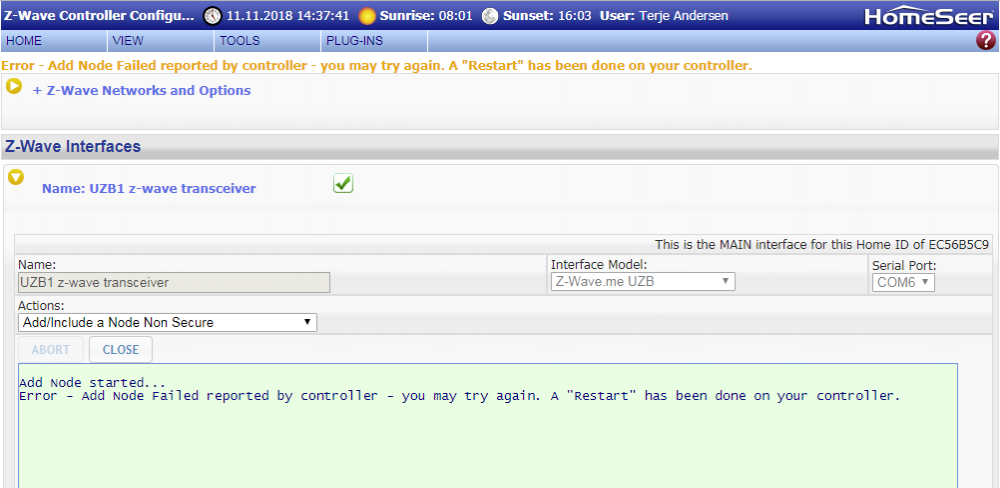Click the sunset icon in the header
Screen dimensions: 1000x488
(x=489, y=16)
